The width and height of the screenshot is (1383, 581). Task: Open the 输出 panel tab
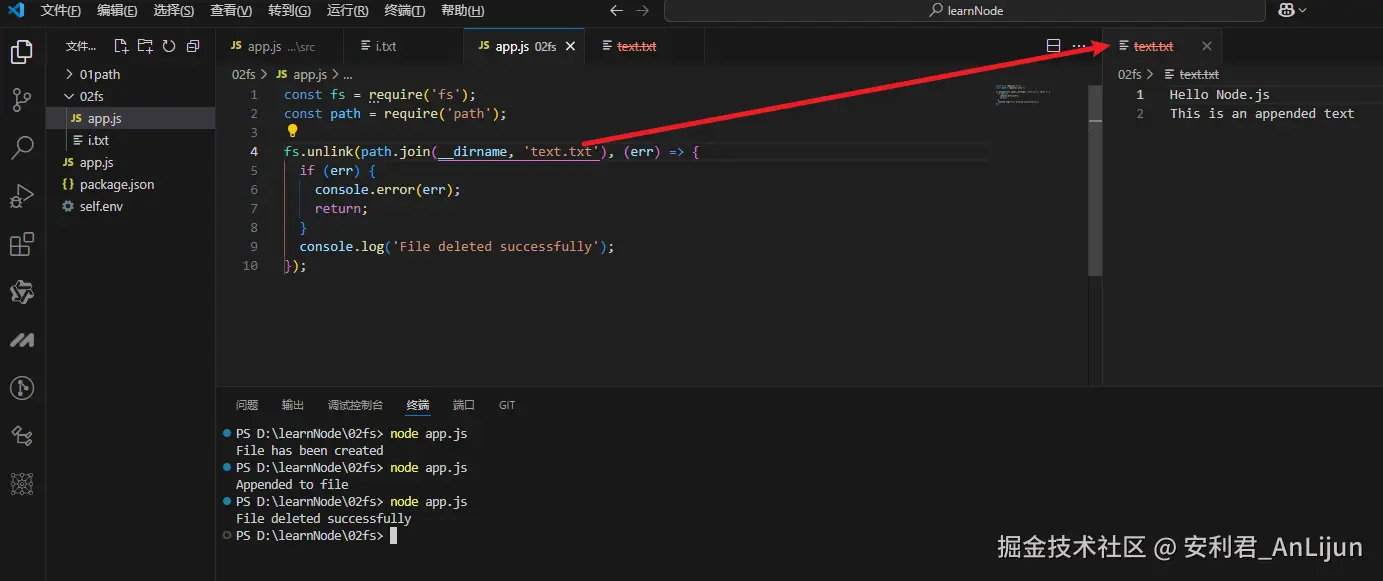tap(293, 405)
